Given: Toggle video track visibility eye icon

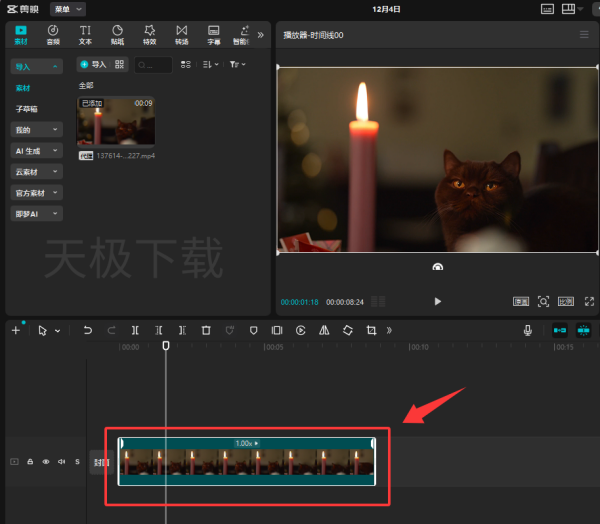Looking at the screenshot, I should tap(46, 462).
